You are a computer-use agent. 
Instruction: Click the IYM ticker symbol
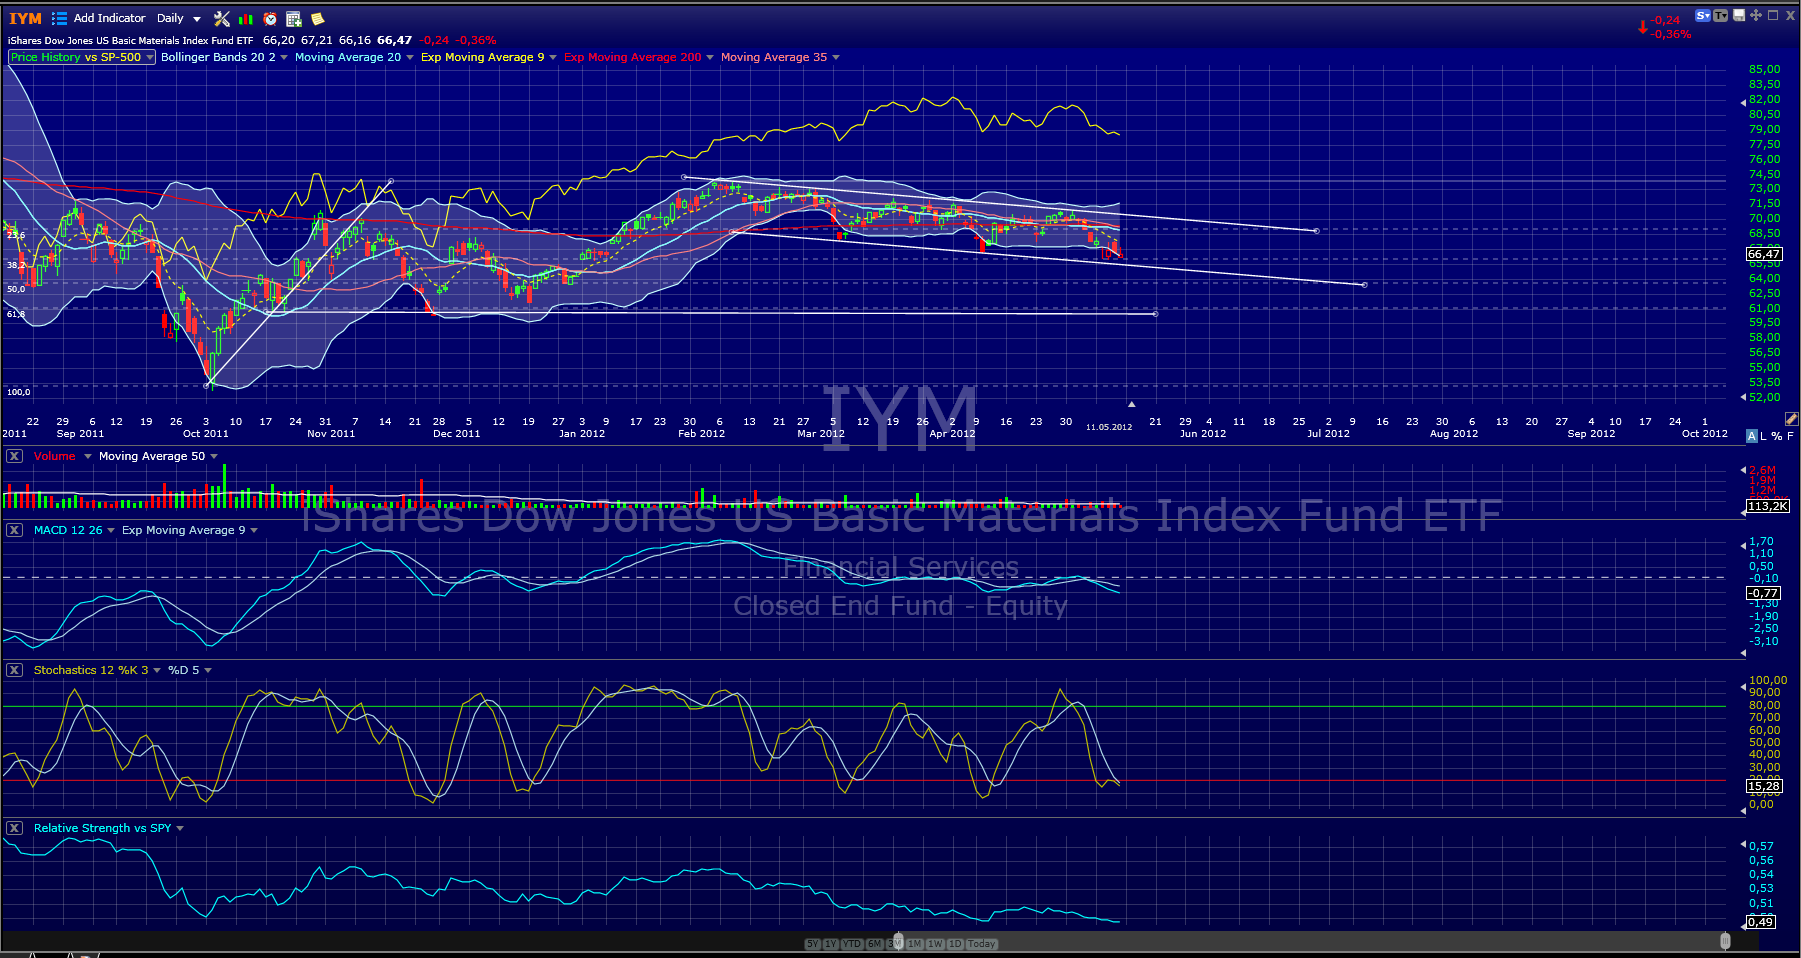[x=26, y=18]
